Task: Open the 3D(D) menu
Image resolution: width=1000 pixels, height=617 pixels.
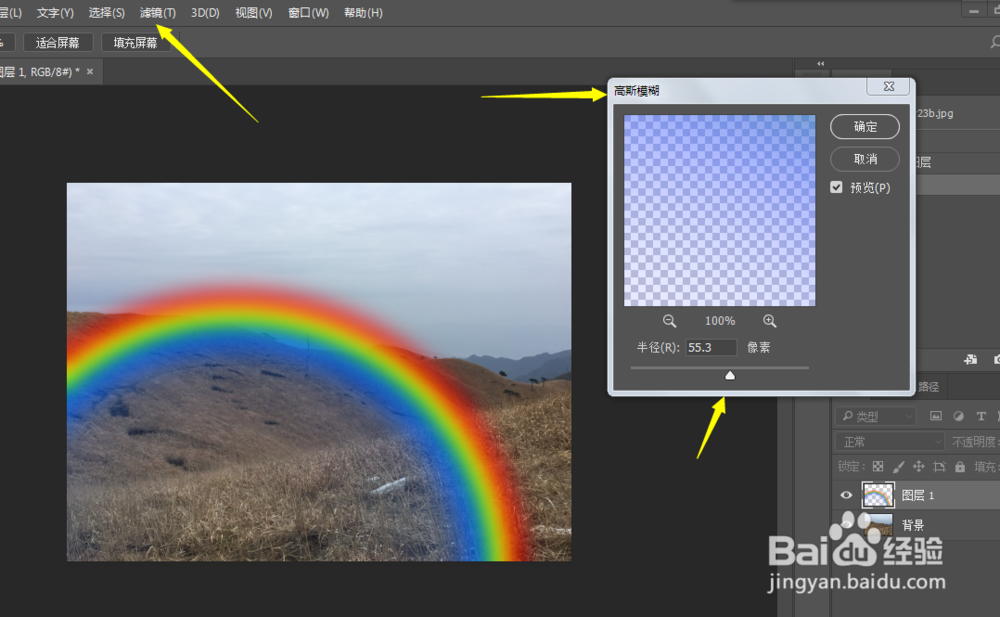Action: point(205,13)
